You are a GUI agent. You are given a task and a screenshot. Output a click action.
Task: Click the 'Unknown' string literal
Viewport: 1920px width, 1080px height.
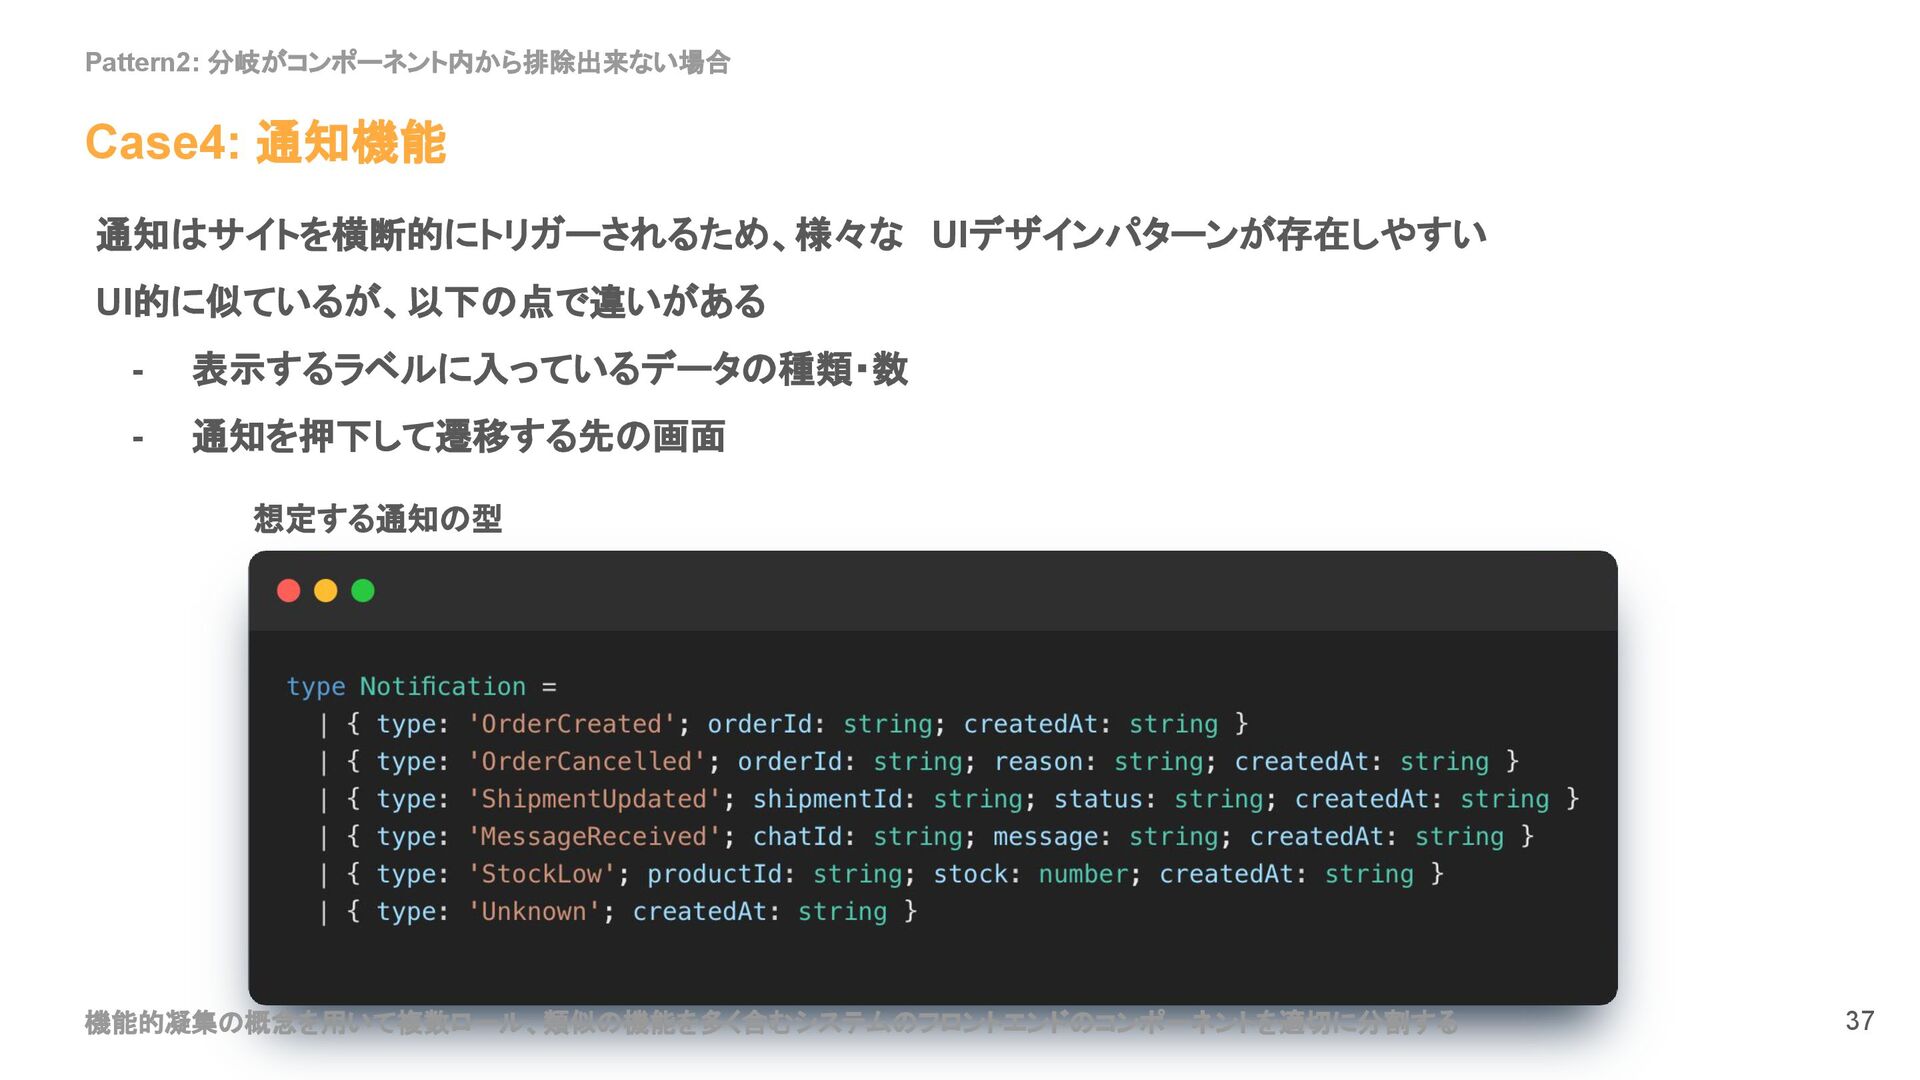point(534,912)
